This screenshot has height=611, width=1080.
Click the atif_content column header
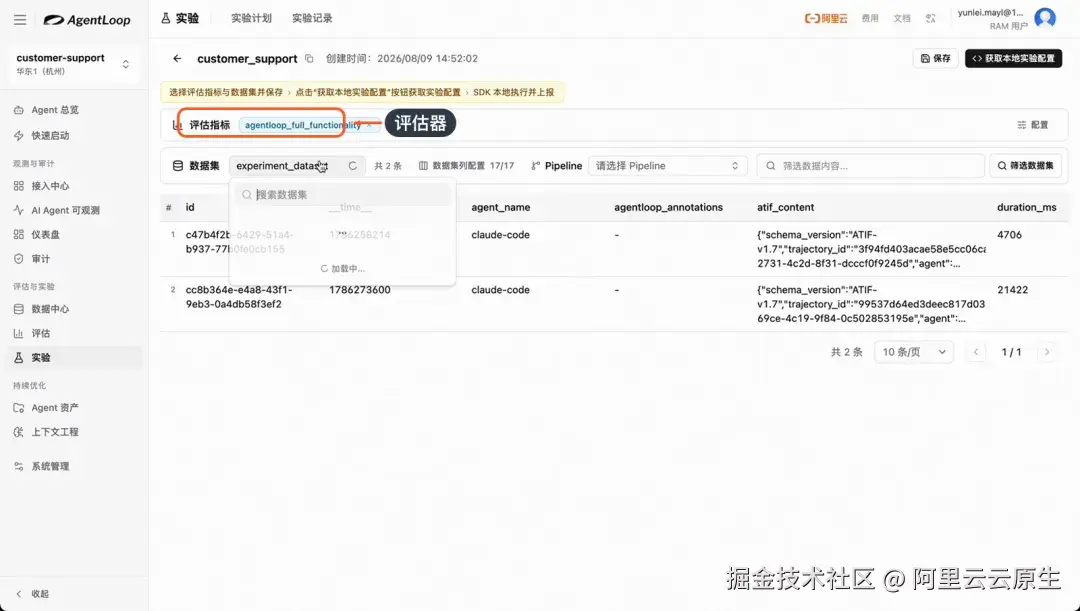785,207
